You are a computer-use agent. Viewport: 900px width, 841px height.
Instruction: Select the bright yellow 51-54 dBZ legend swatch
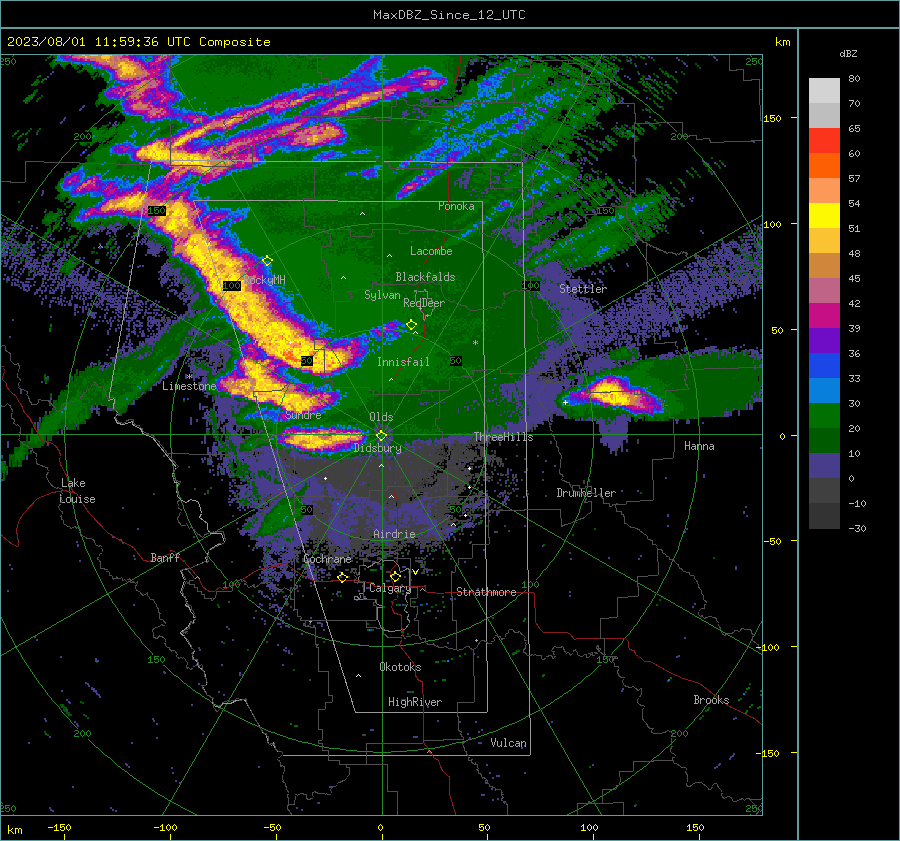[x=824, y=216]
